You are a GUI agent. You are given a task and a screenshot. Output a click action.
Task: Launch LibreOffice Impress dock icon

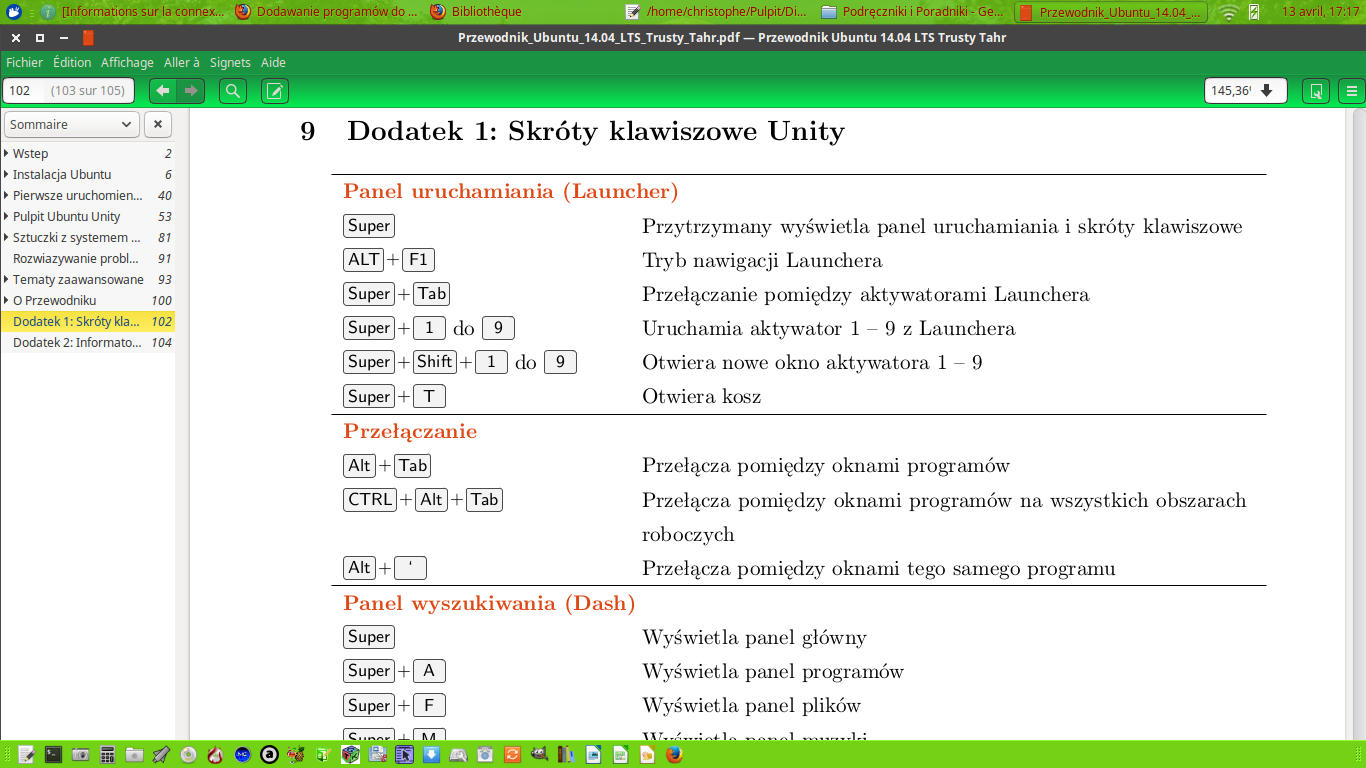click(x=647, y=754)
